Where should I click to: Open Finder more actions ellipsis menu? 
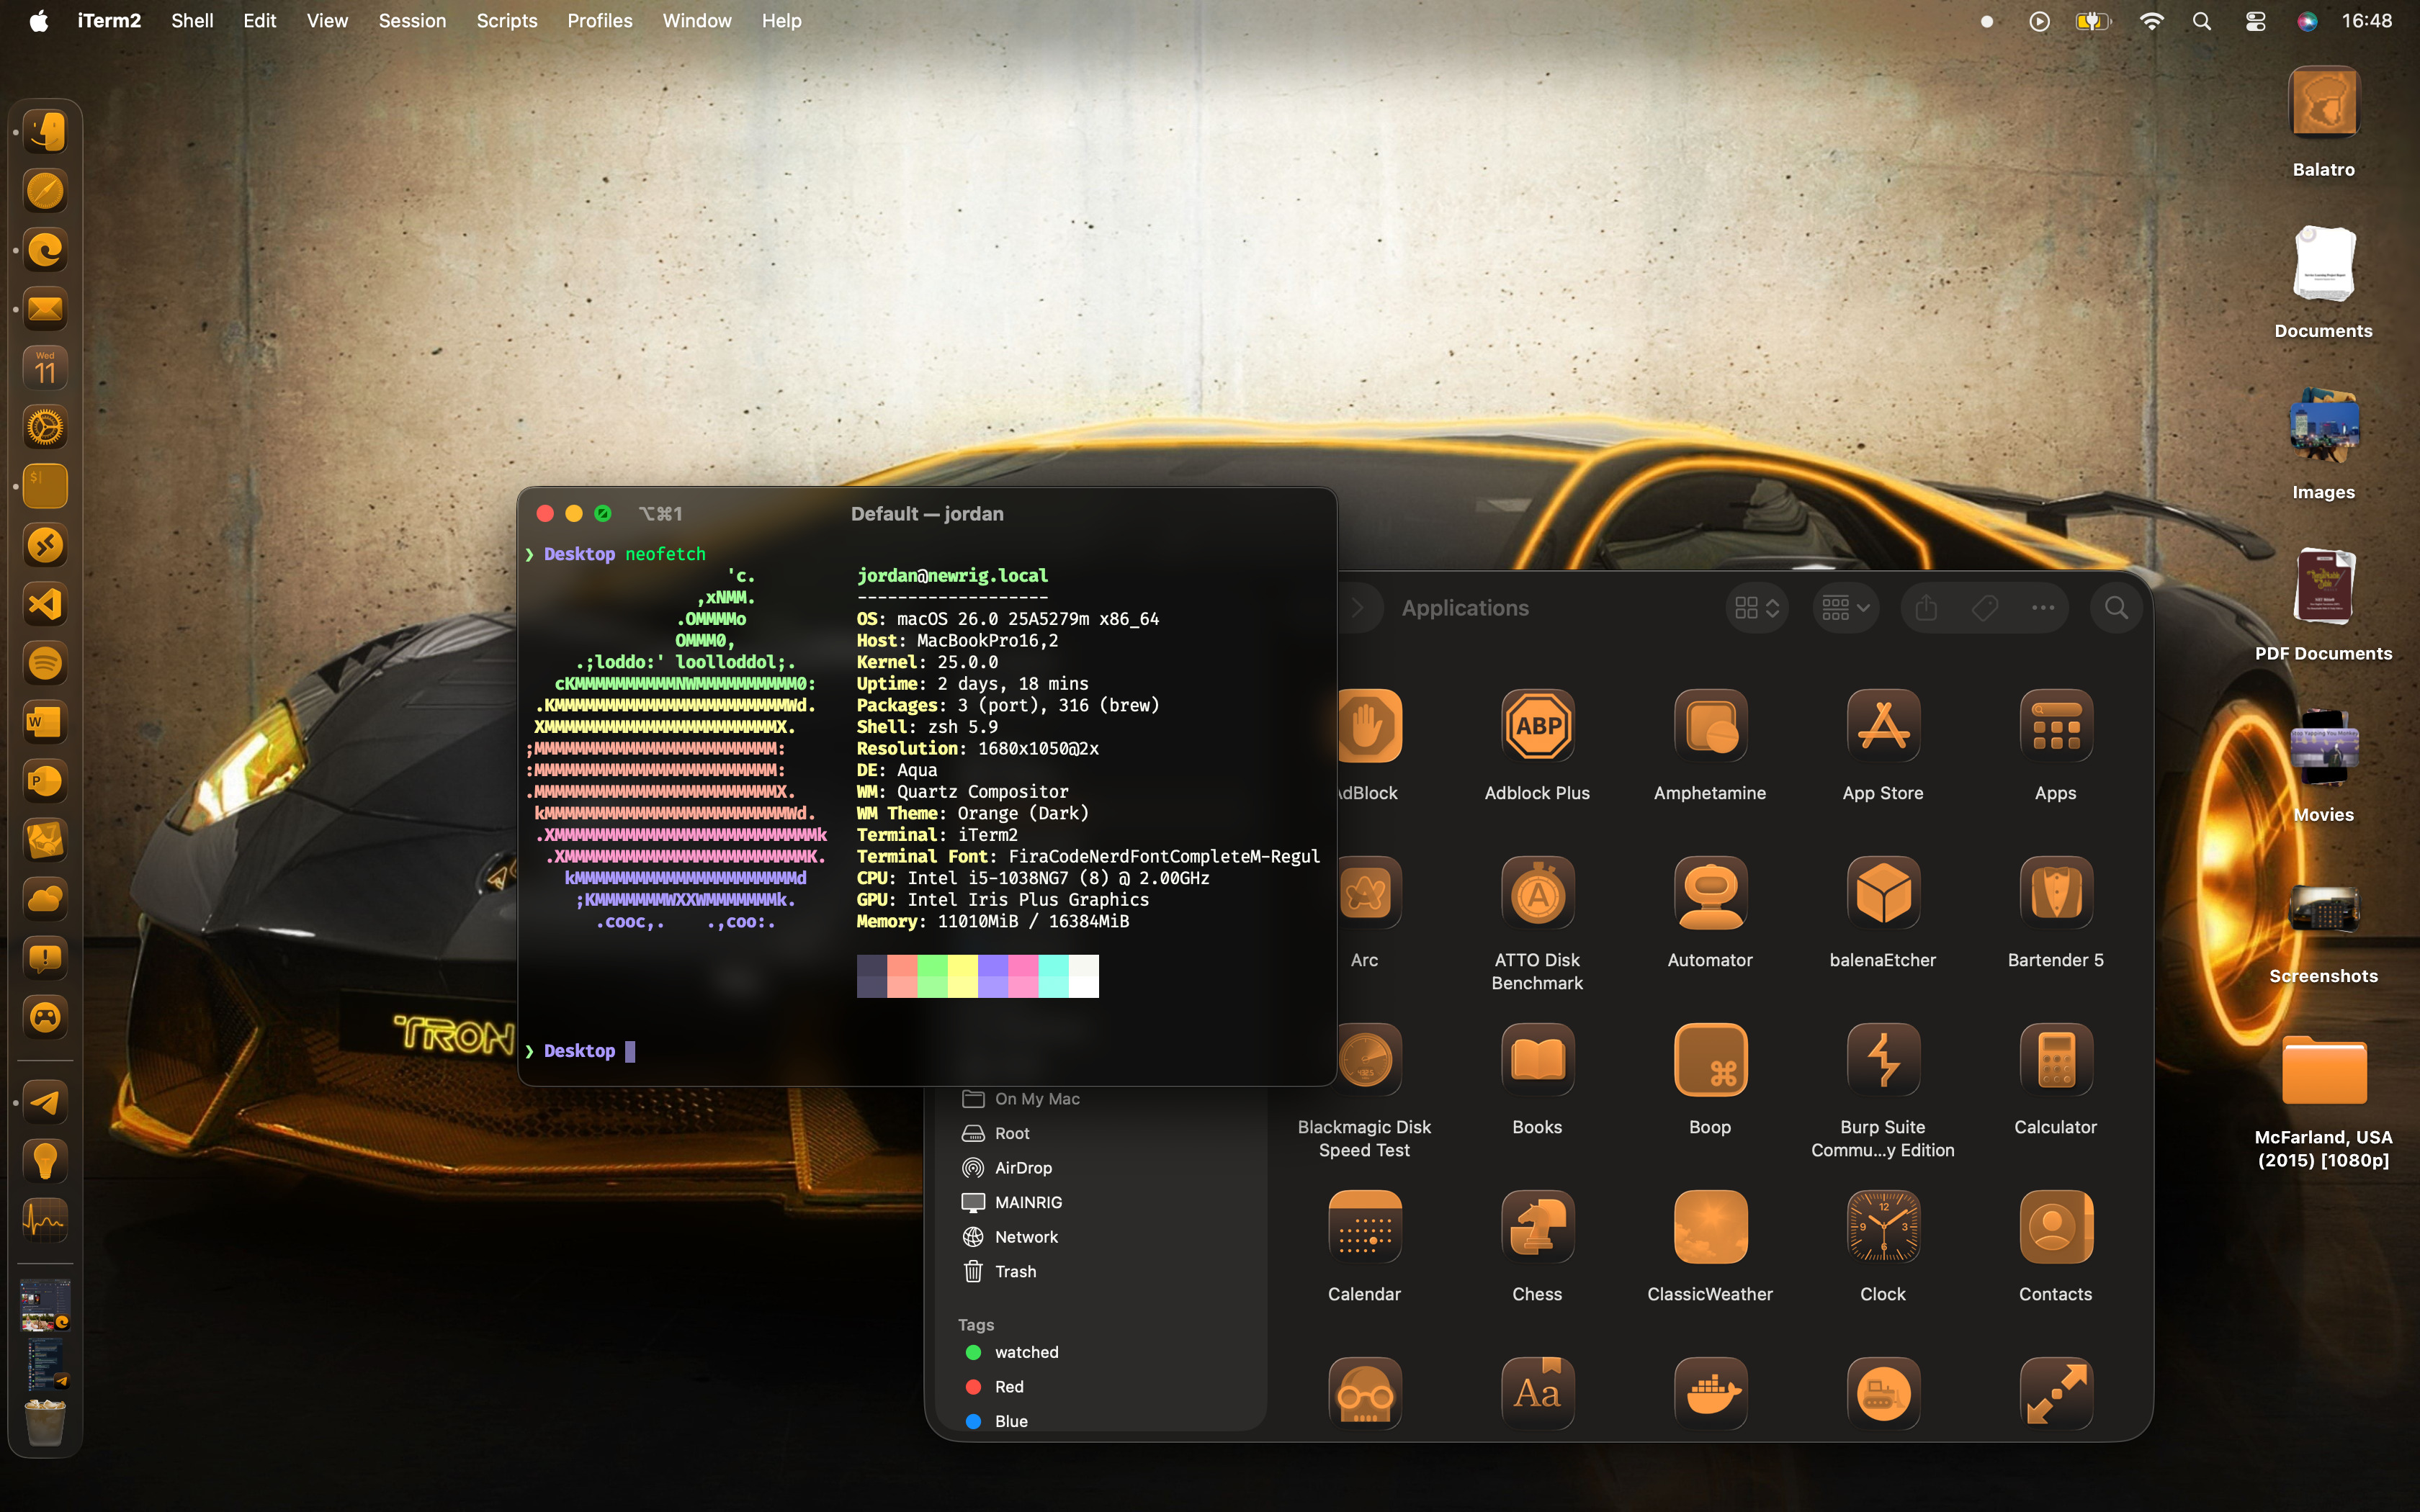[2043, 608]
